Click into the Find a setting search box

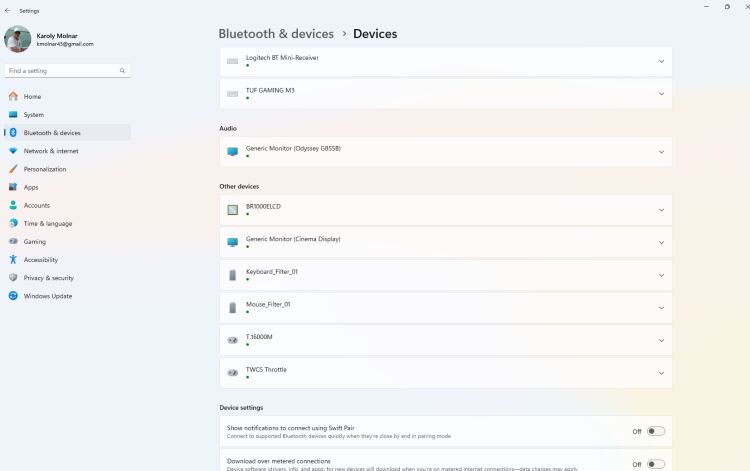[67, 71]
